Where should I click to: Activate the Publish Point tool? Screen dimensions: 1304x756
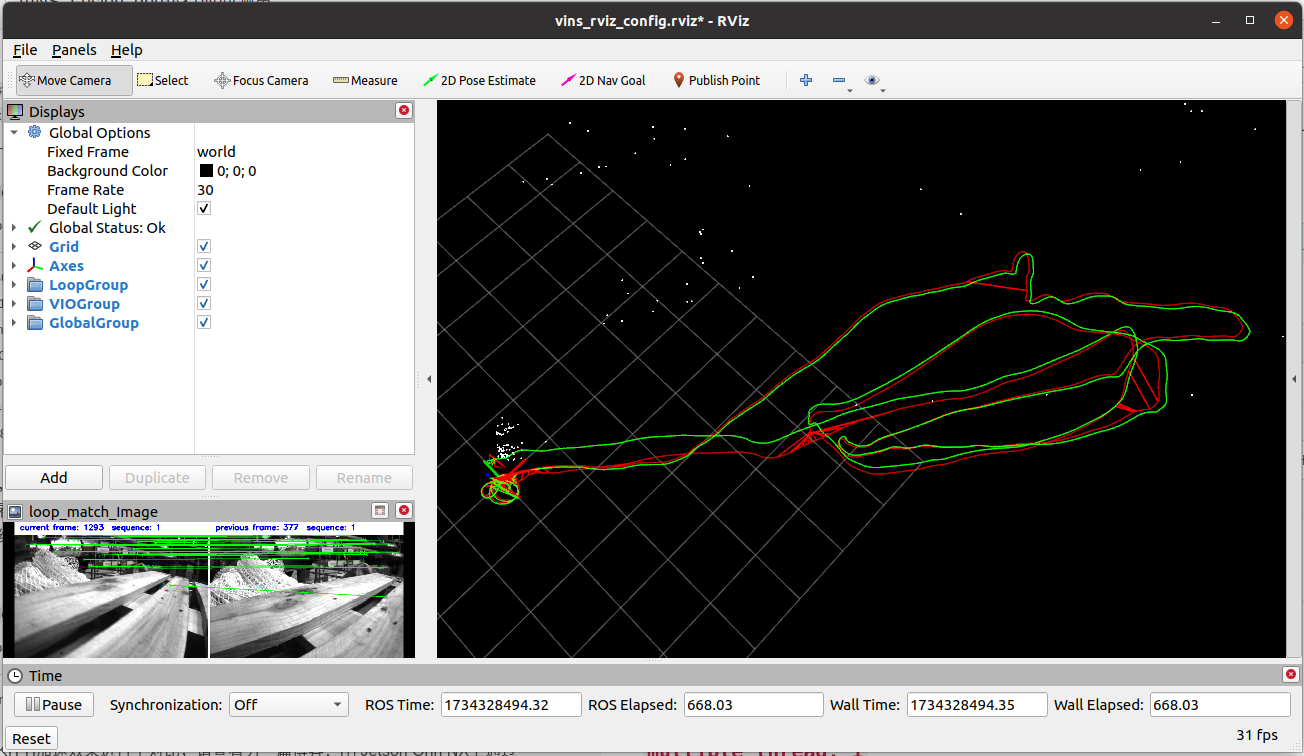click(716, 80)
